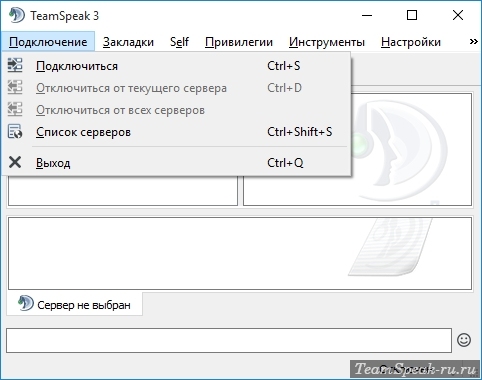Viewport: 482px width, 380px height.
Task: Open the Закладки menu
Action: (128, 42)
